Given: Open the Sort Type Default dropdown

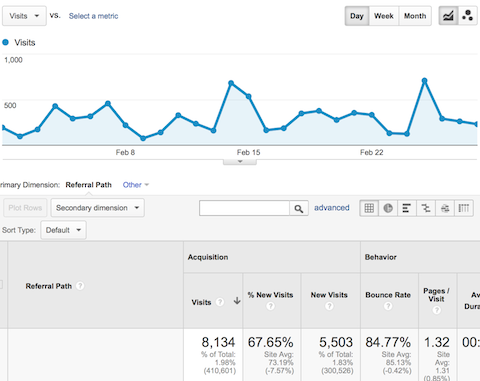Looking at the screenshot, I should [x=63, y=230].
